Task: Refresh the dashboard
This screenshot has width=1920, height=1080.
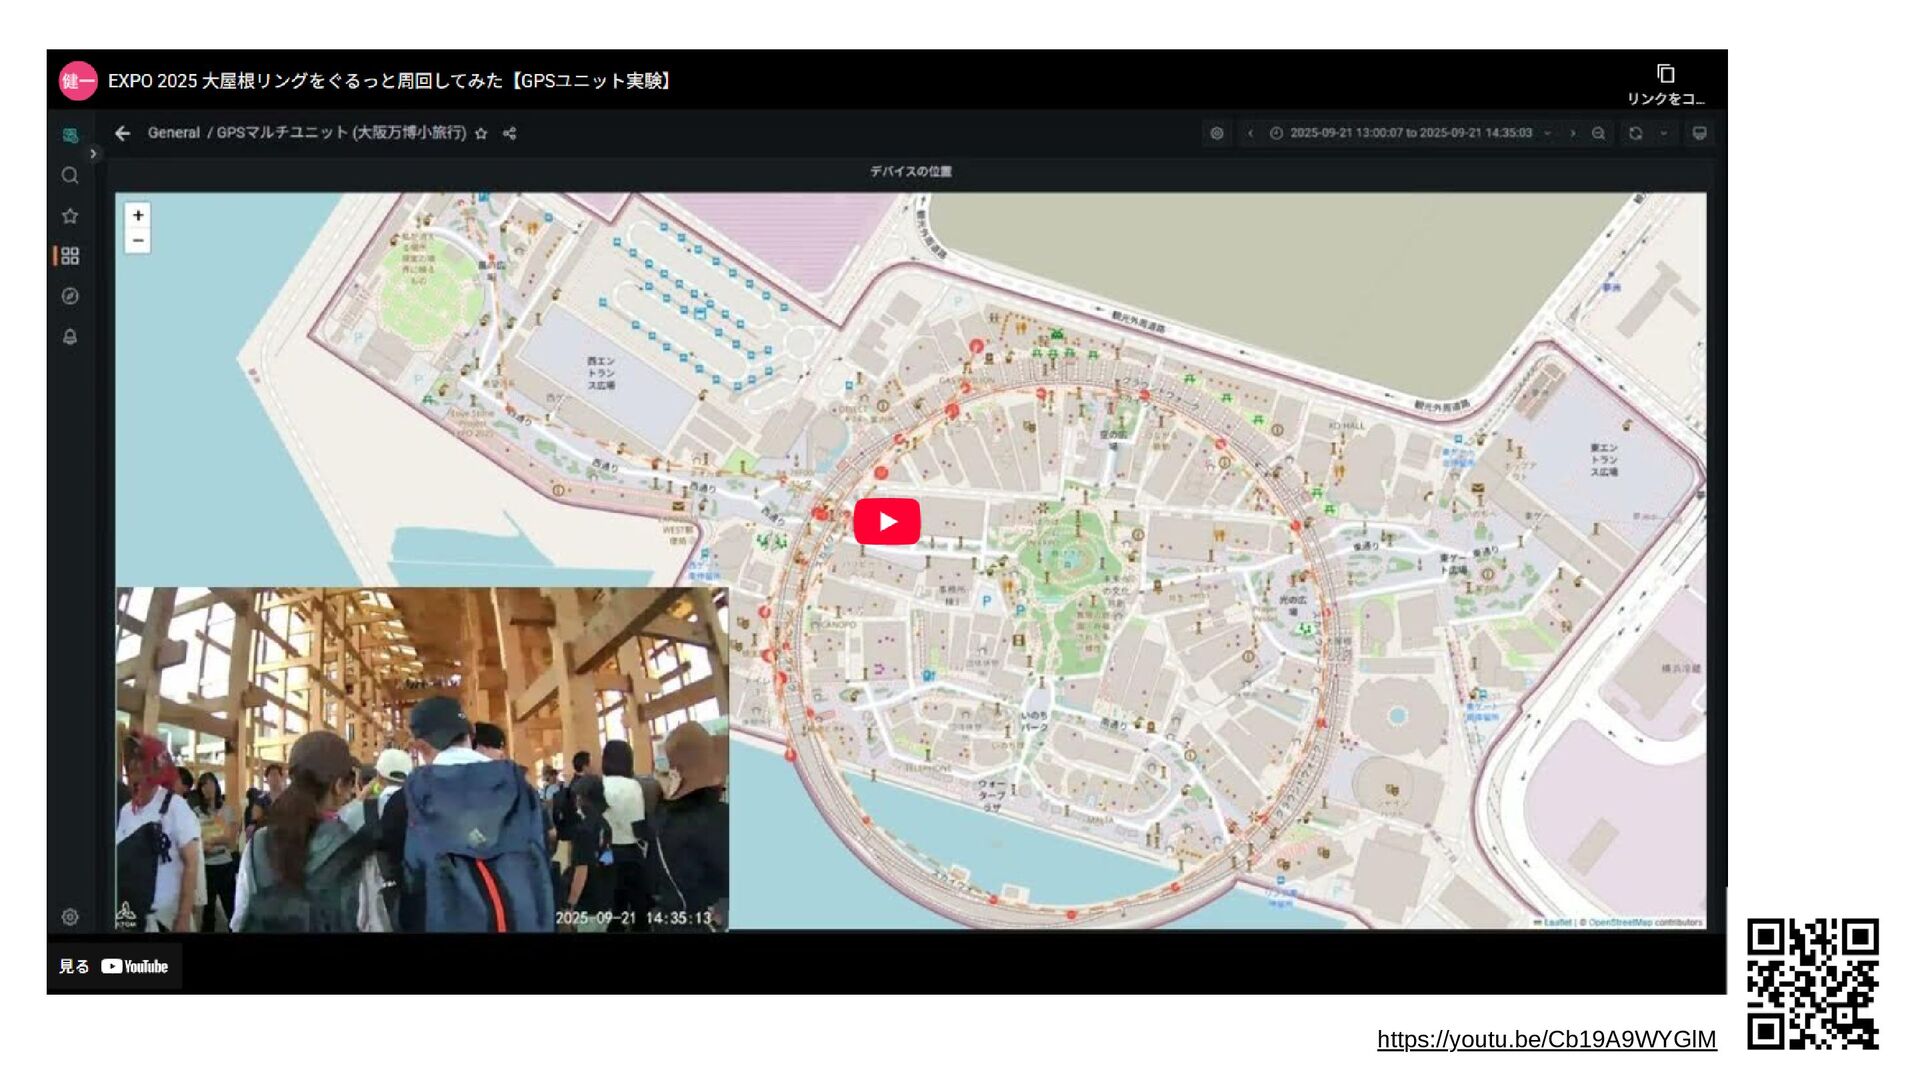Action: pos(1635,133)
